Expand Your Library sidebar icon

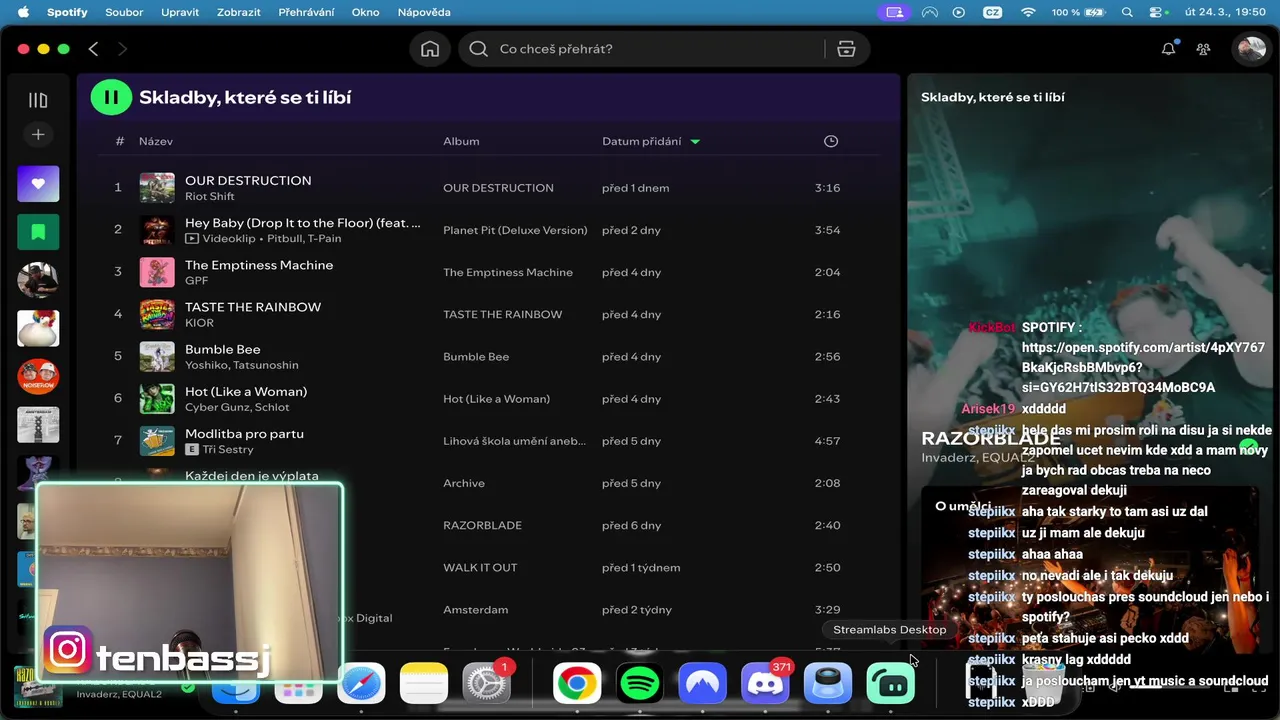pos(38,100)
